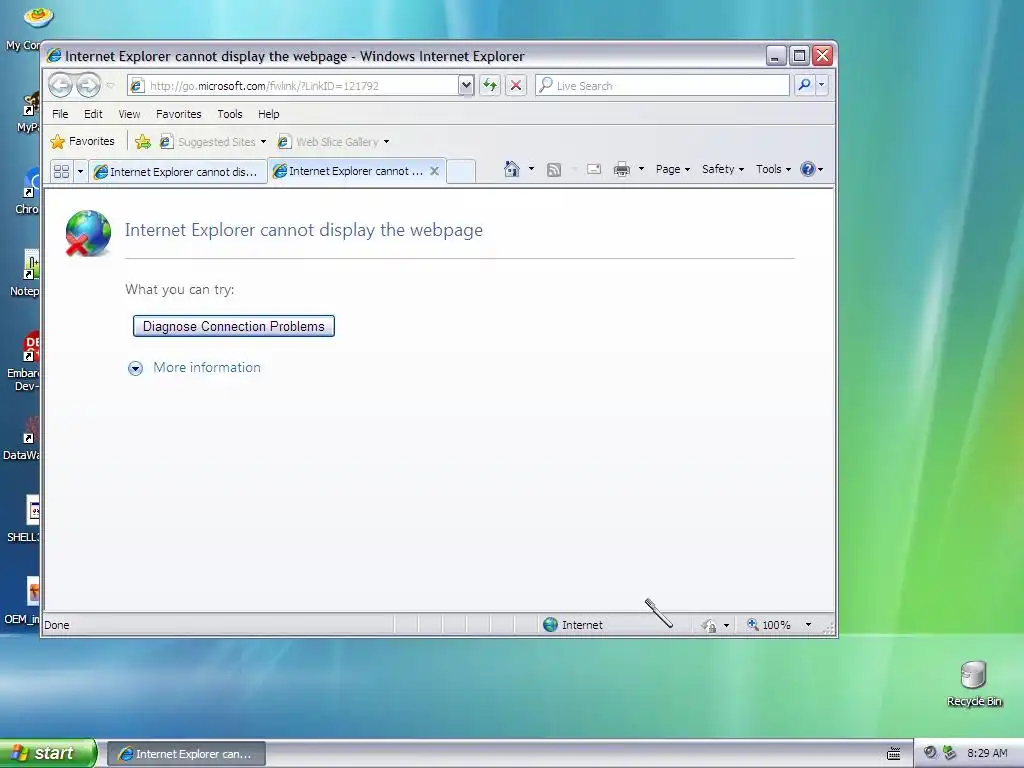Open the search provider dropdown arrow
Screen dimensions: 1024x768
point(822,85)
